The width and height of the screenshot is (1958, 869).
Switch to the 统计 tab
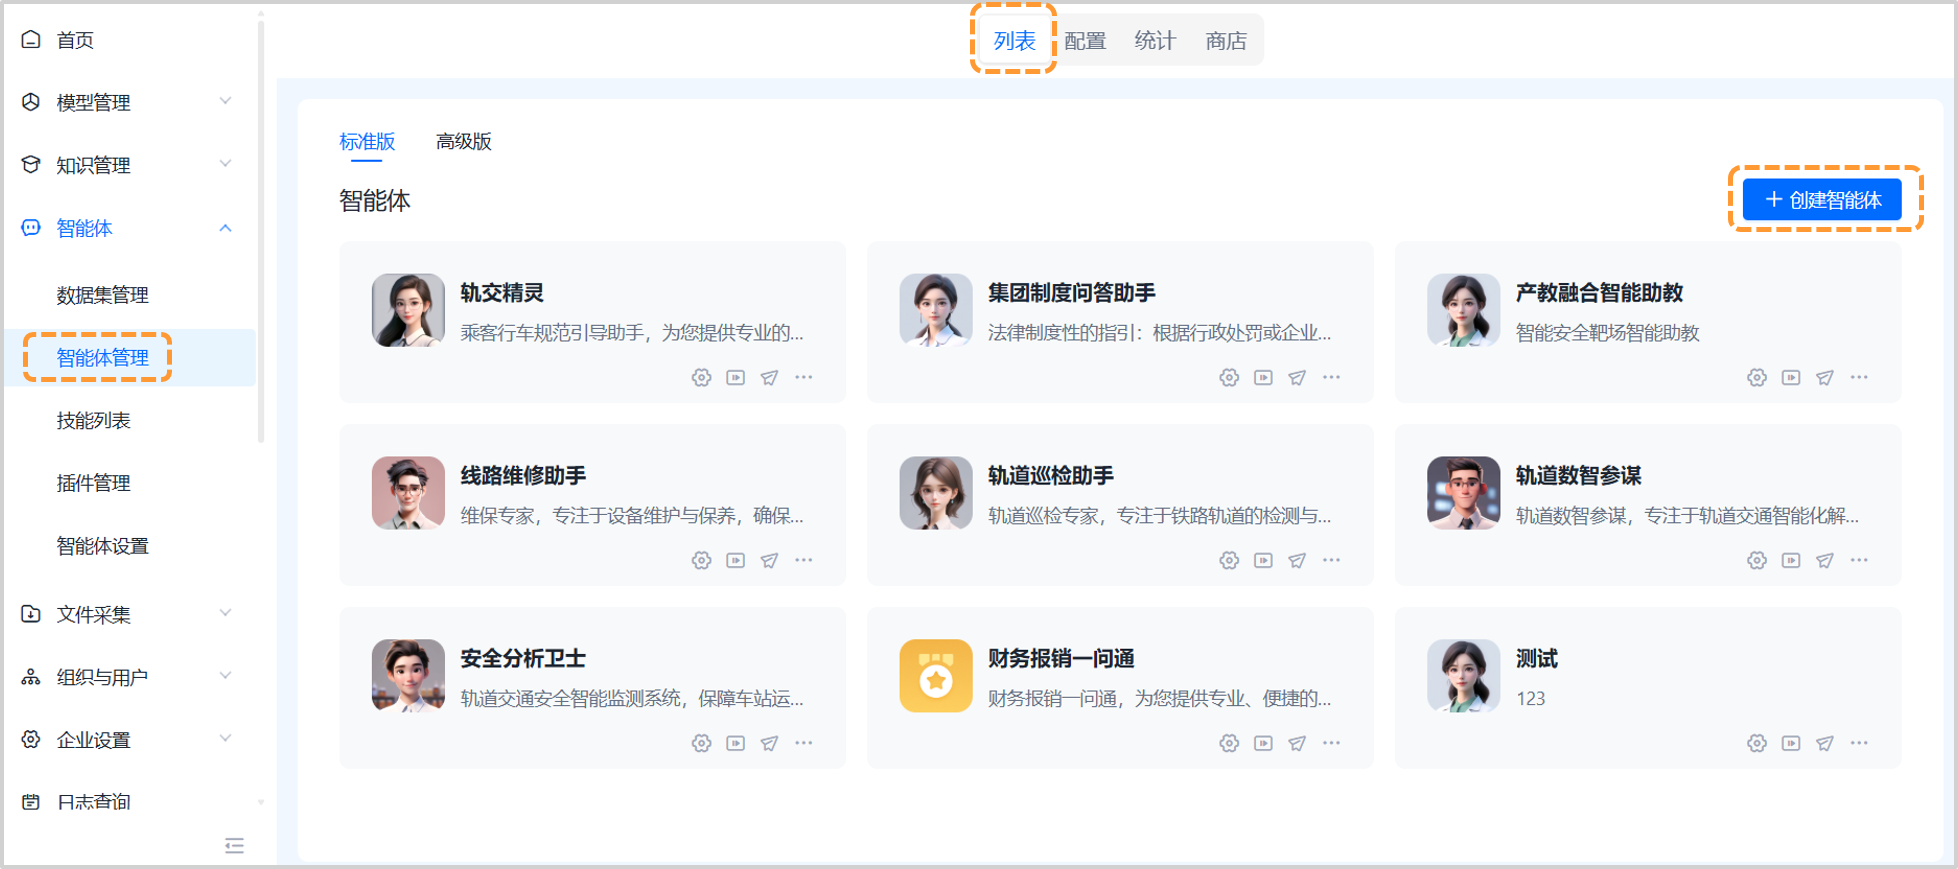coord(1155,40)
